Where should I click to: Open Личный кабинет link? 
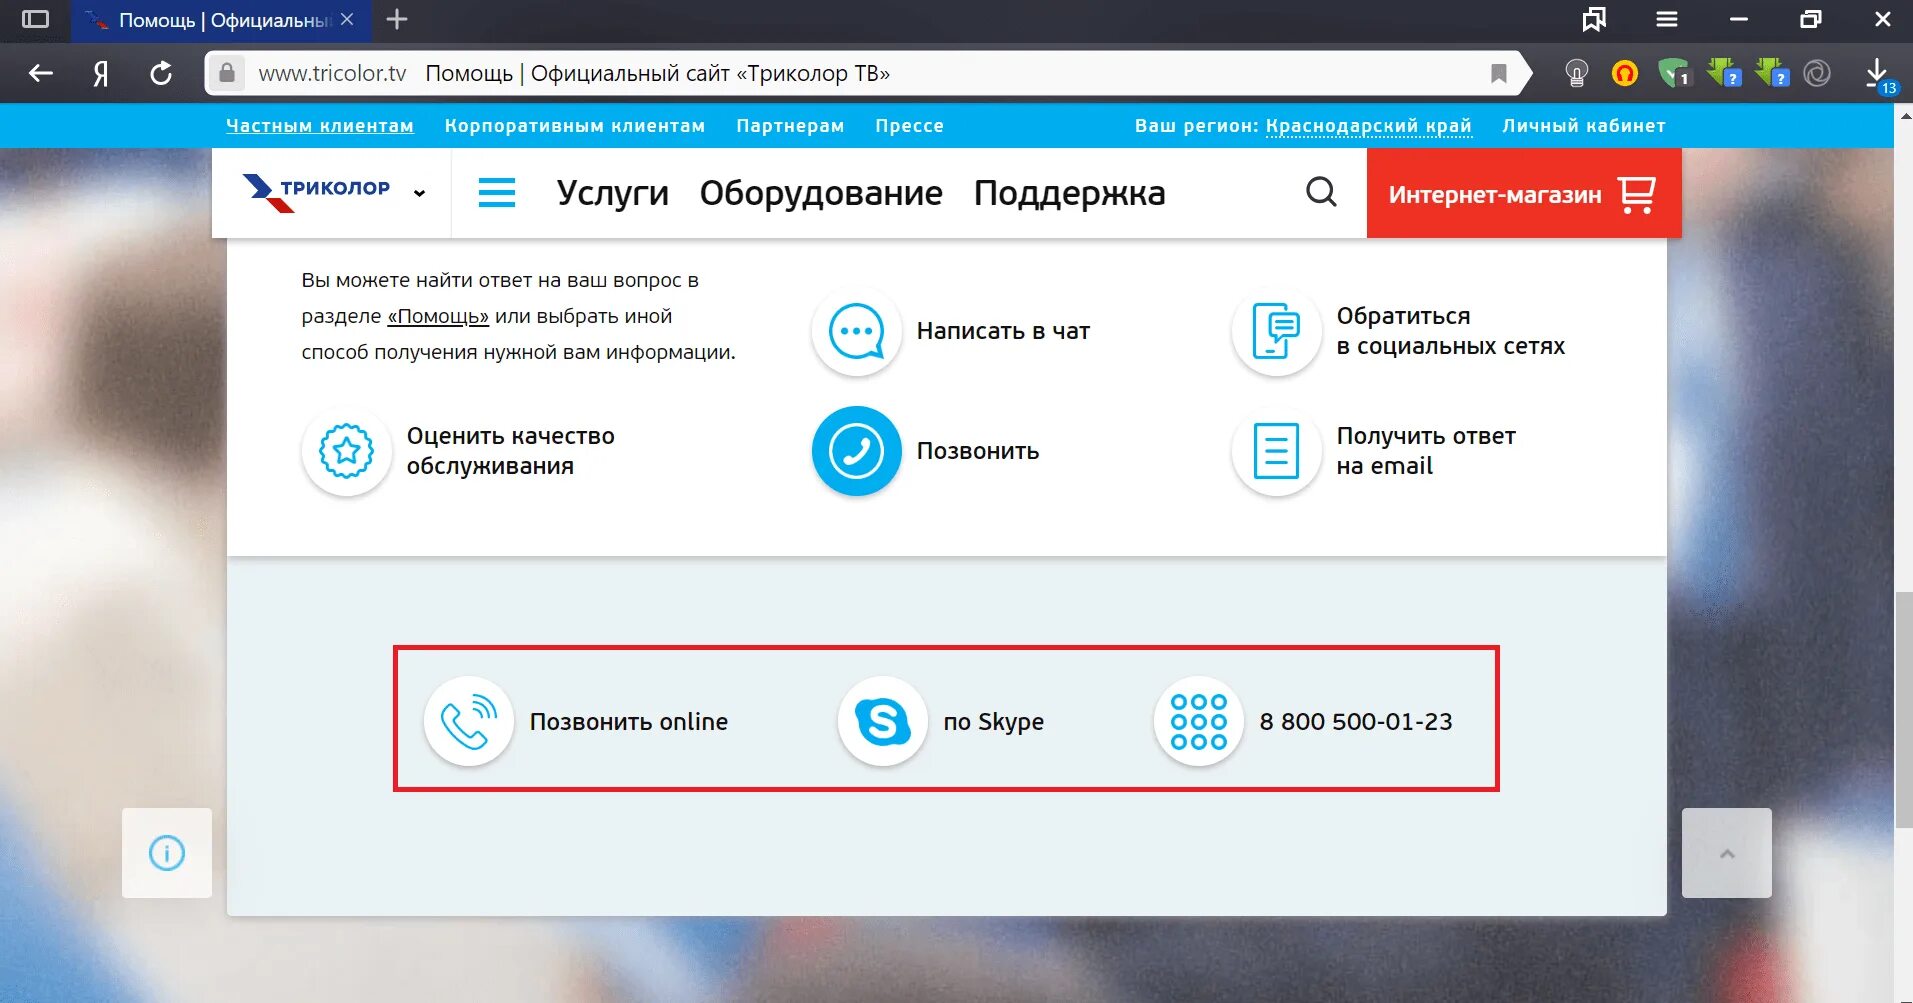(1584, 126)
